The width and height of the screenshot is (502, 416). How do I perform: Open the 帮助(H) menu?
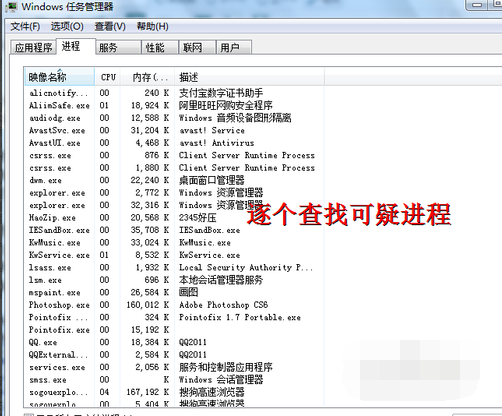pyautogui.click(x=152, y=26)
